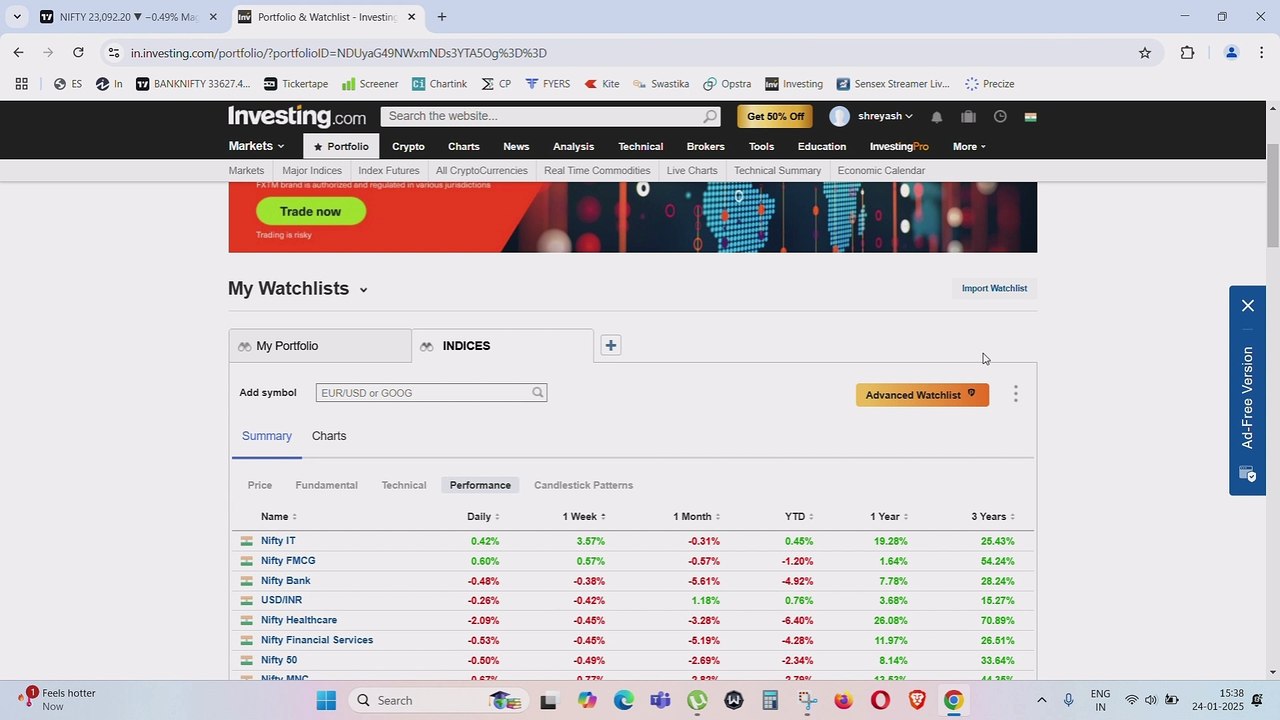Screen dimensions: 1280x720
Task: Sort table by Name column
Action: coord(279,517)
